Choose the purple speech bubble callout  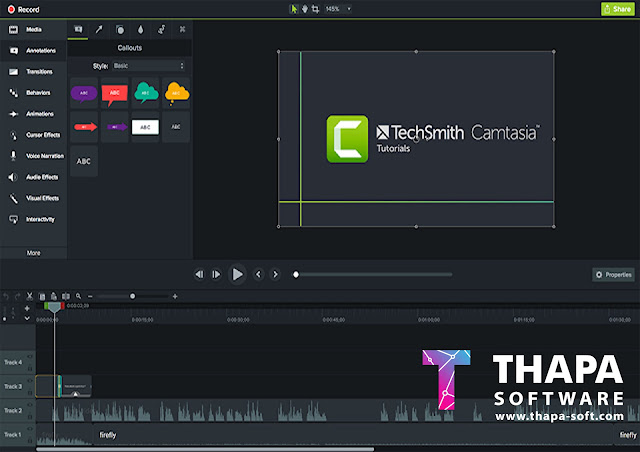[x=84, y=94]
